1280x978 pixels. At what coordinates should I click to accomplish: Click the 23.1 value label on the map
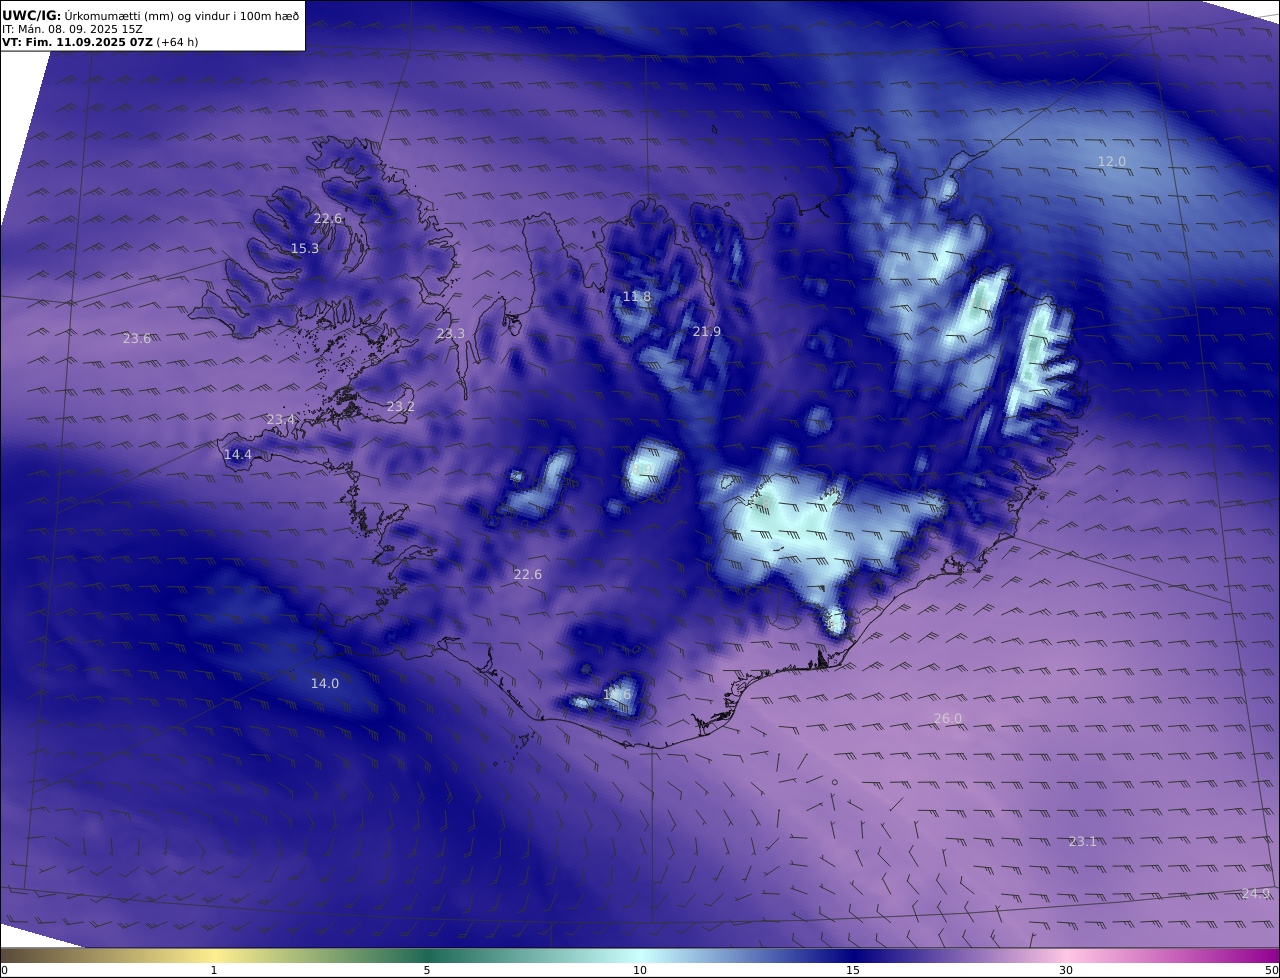pos(1083,842)
